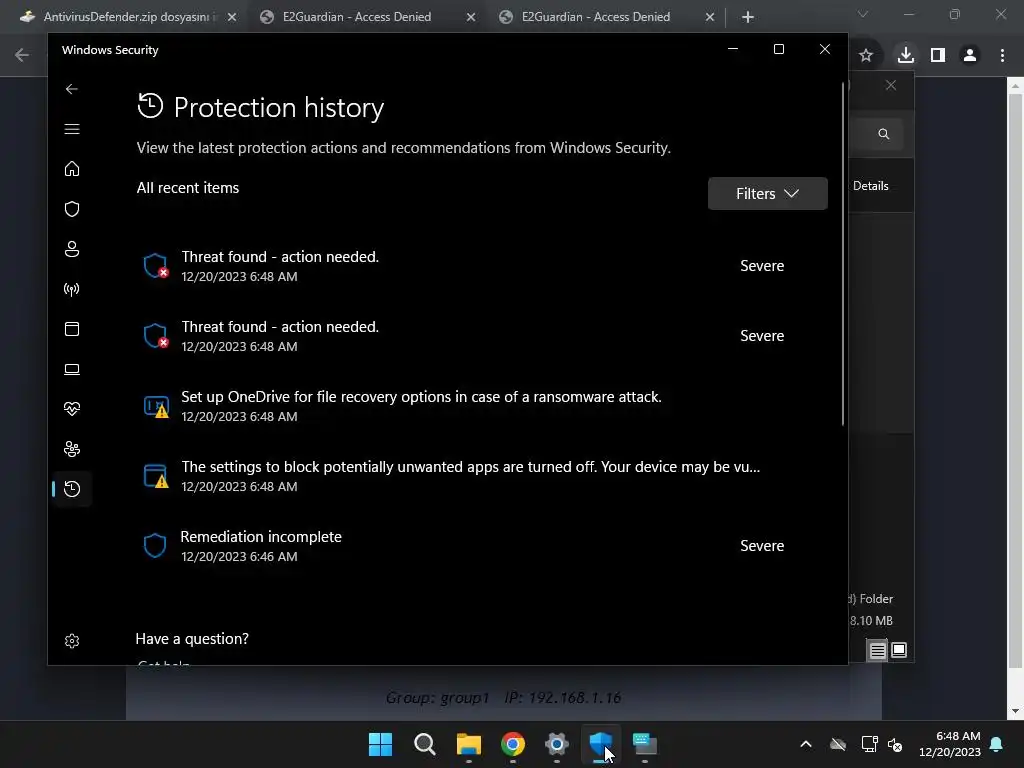The image size is (1024, 768).
Task: Click the Remediation incomplete shield icon
Action: 155,545
